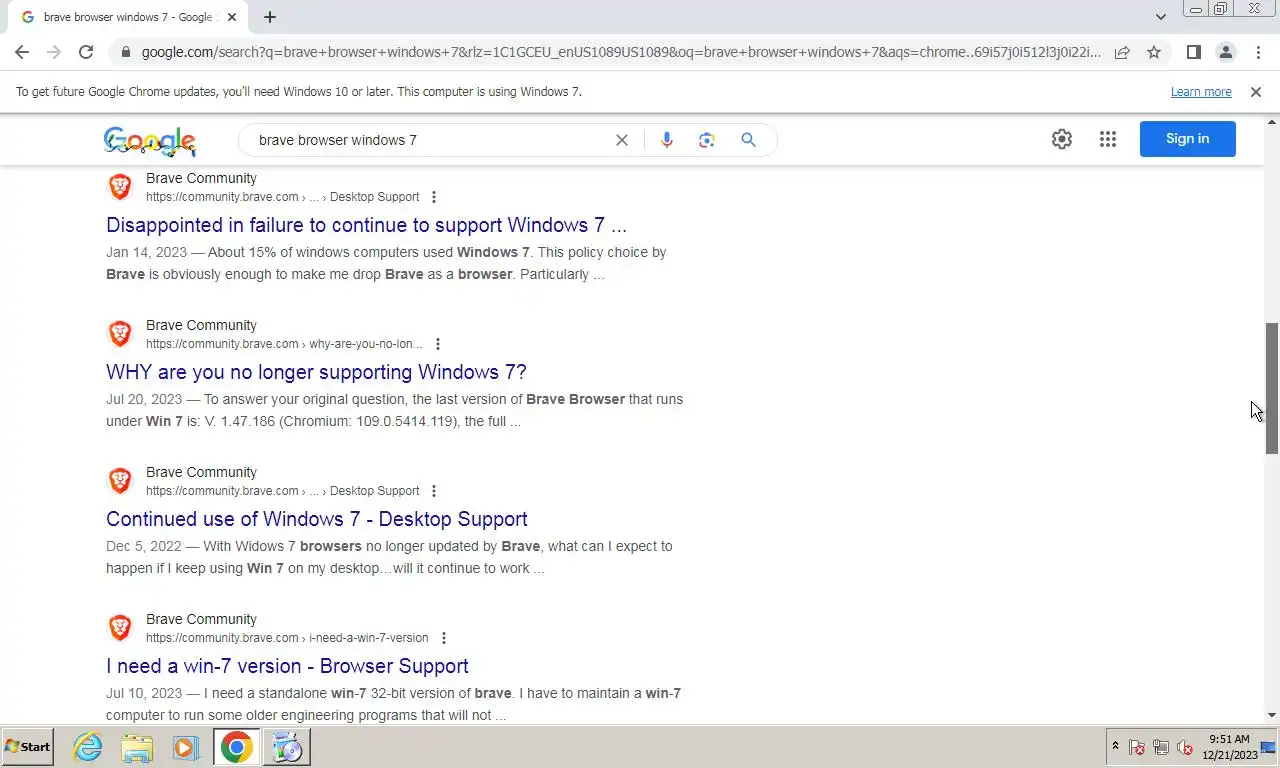Open the Learn more link
The height and width of the screenshot is (768, 1280).
point(1201,92)
